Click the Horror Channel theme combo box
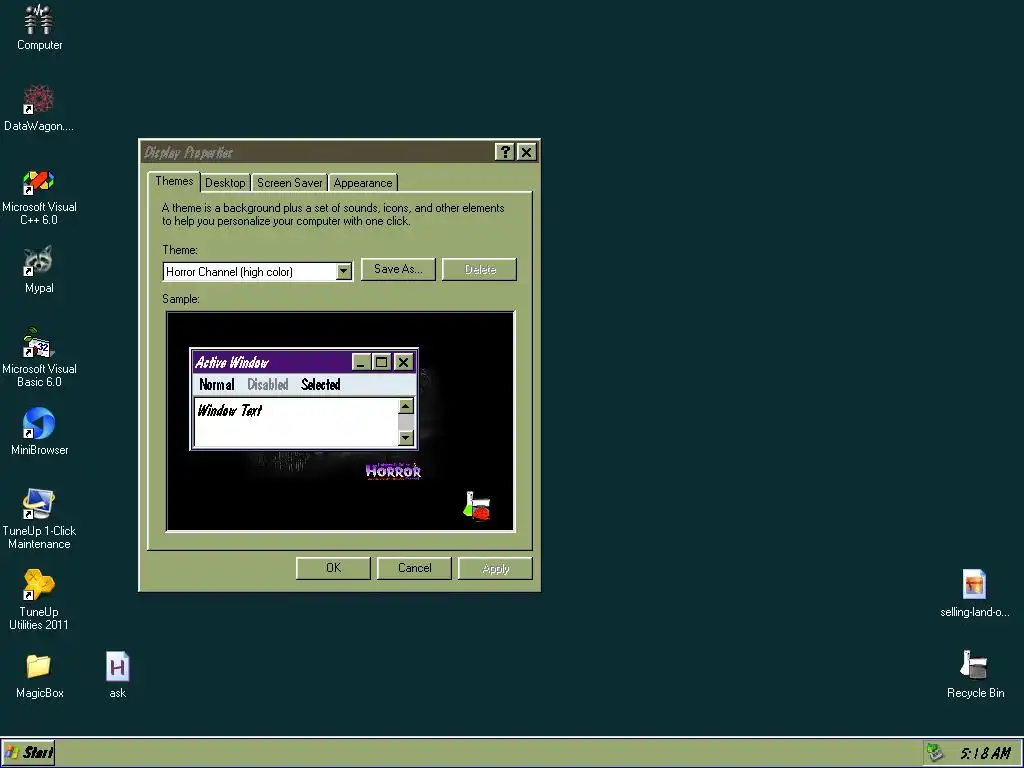The width and height of the screenshot is (1024, 768). (257, 272)
